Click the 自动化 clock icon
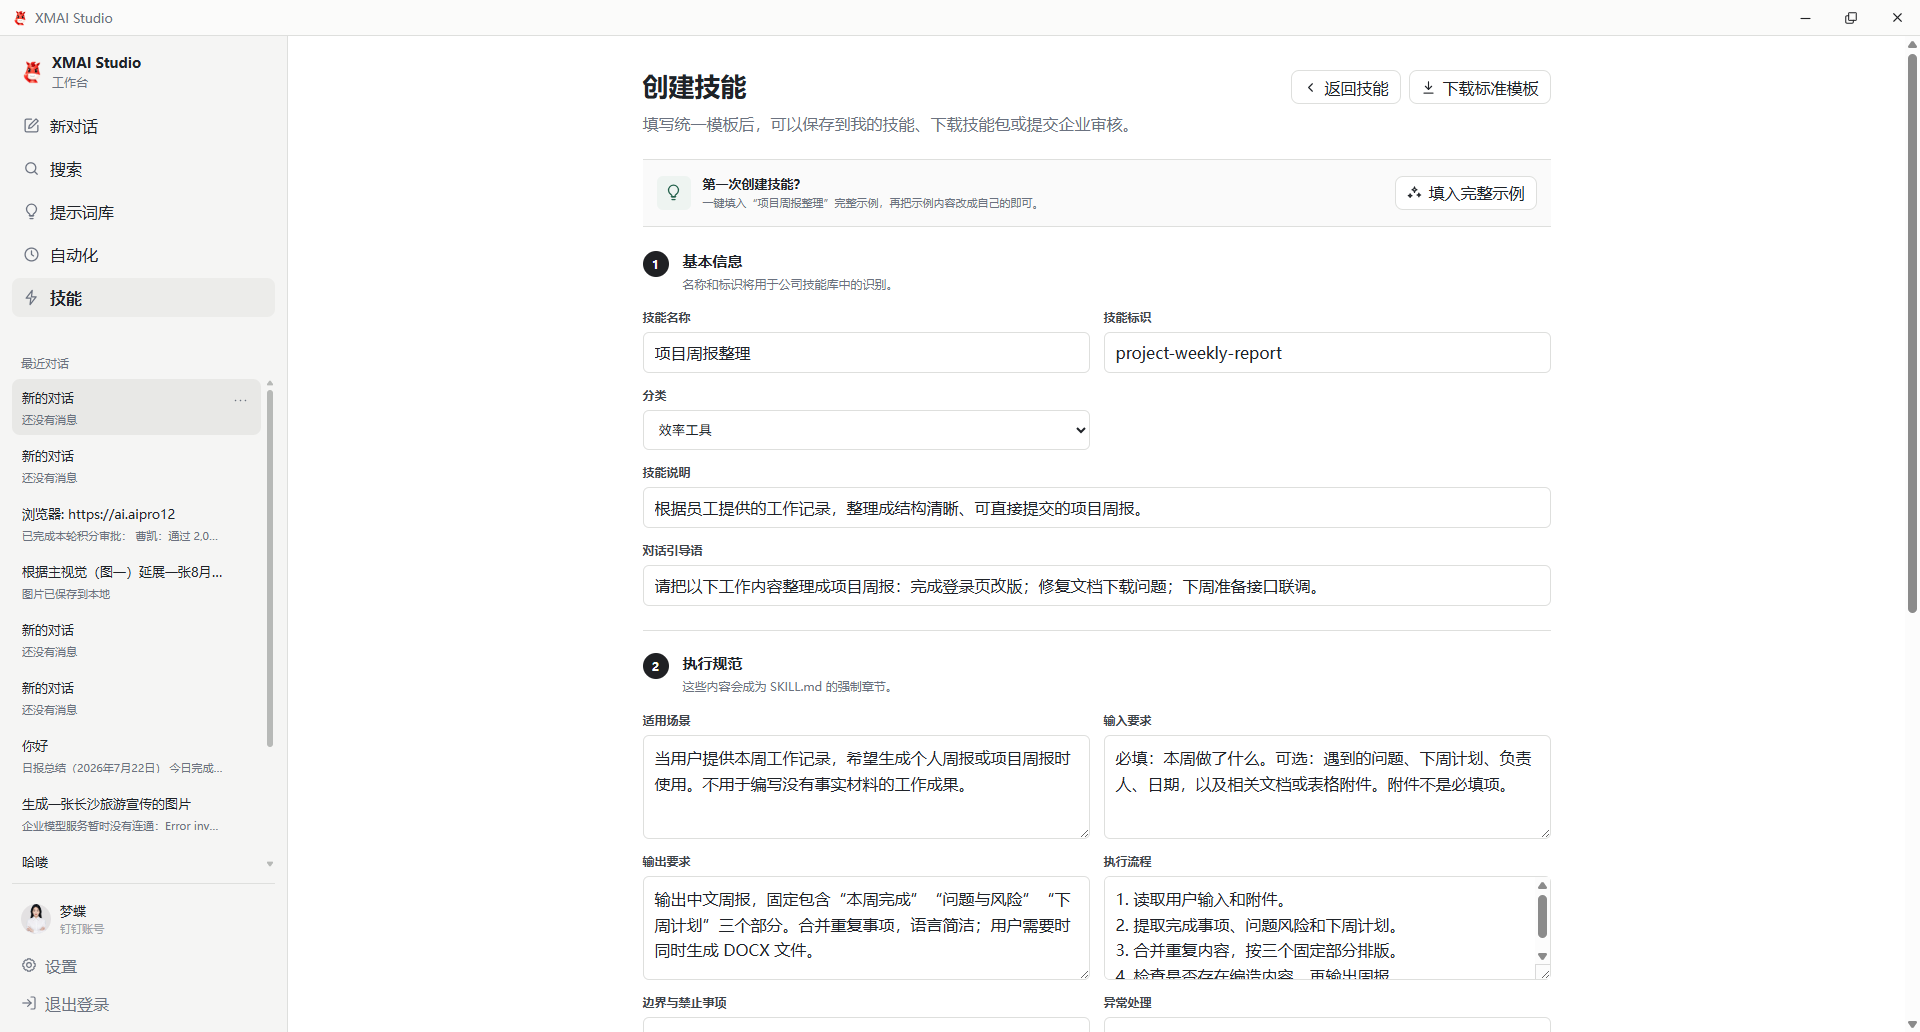 32,255
